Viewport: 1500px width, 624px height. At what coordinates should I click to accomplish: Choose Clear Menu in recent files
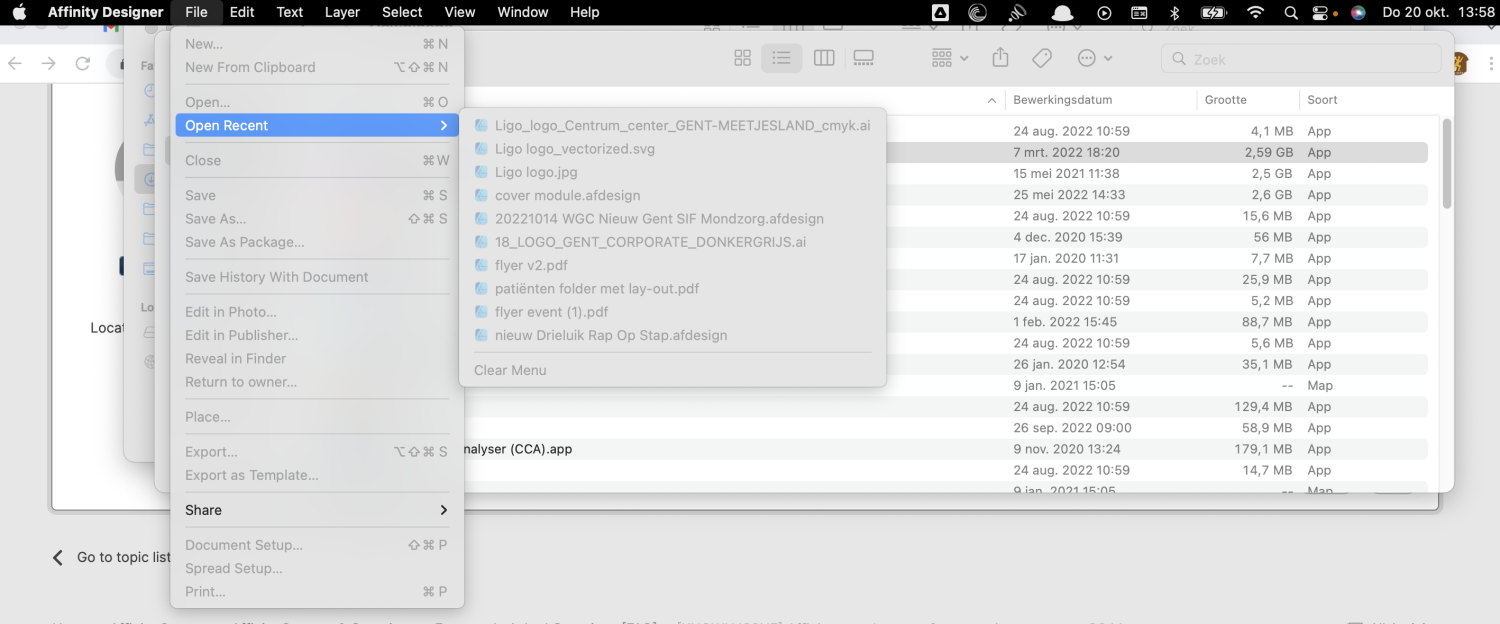click(x=510, y=370)
